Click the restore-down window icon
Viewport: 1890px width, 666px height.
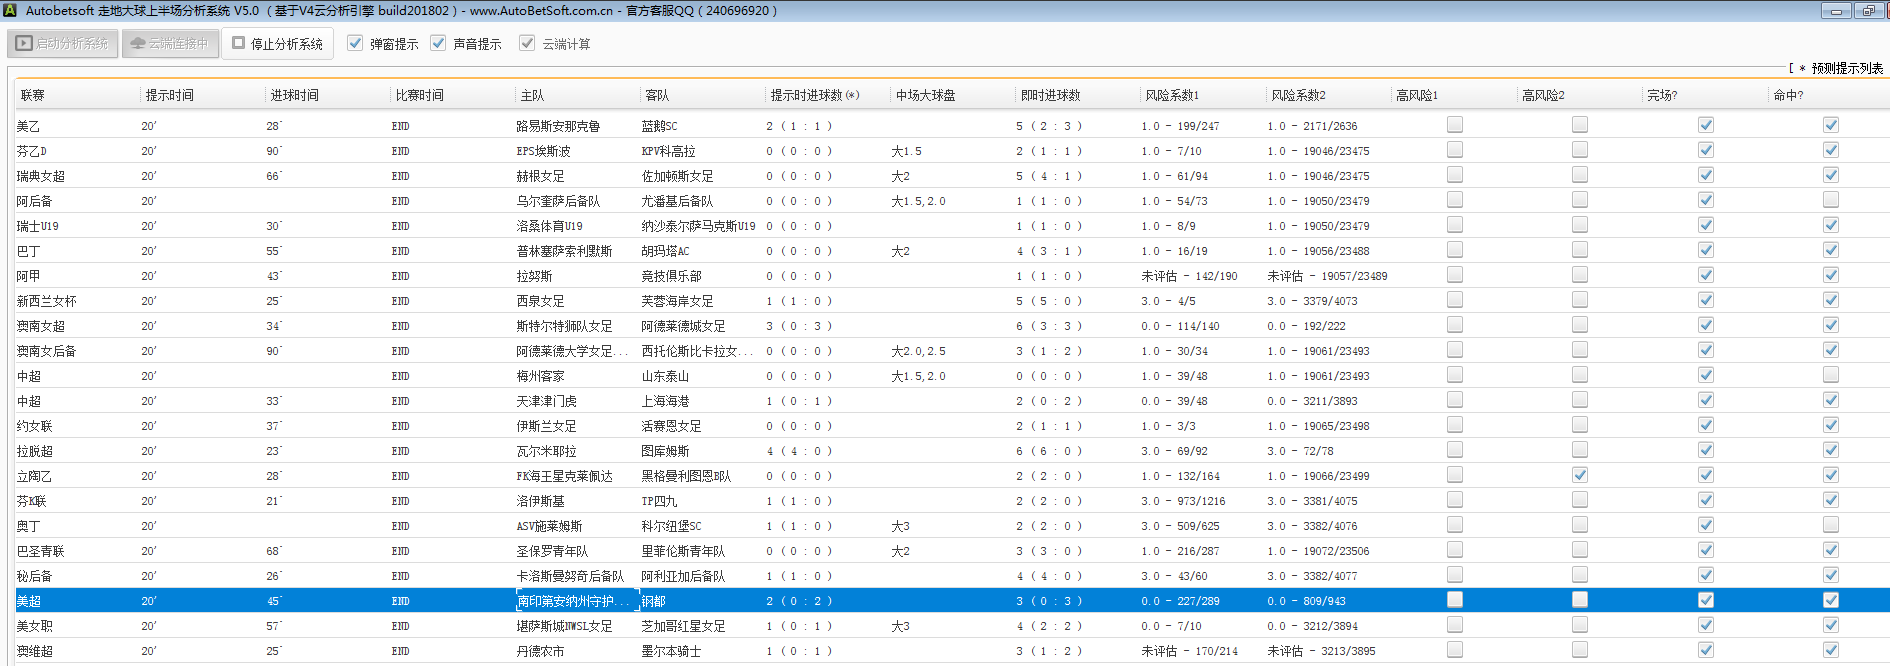[x=1867, y=11]
